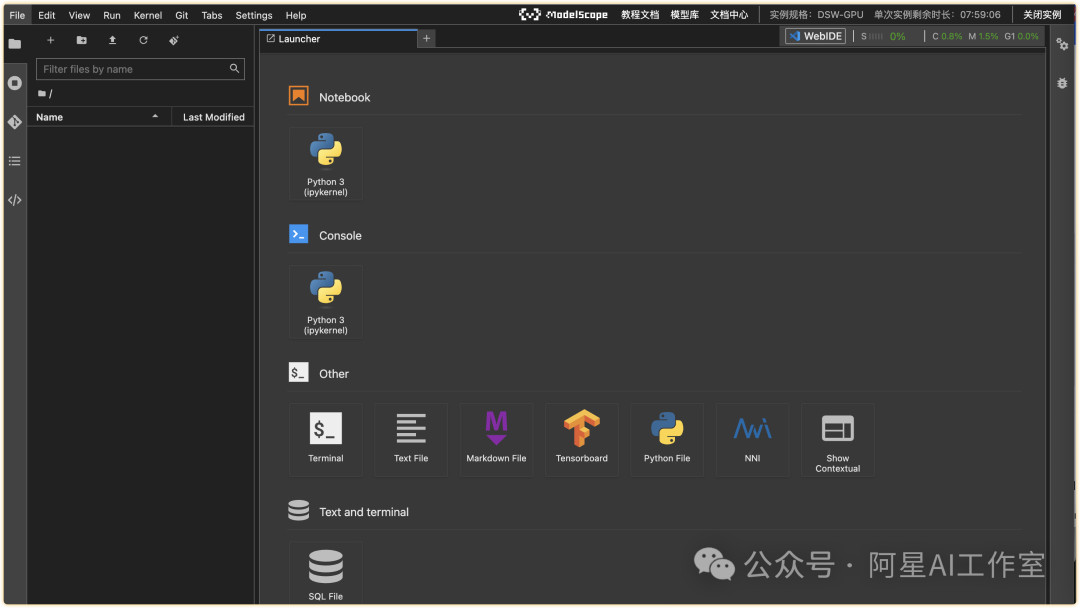
Task: Open the Kernel menu
Action: point(147,15)
